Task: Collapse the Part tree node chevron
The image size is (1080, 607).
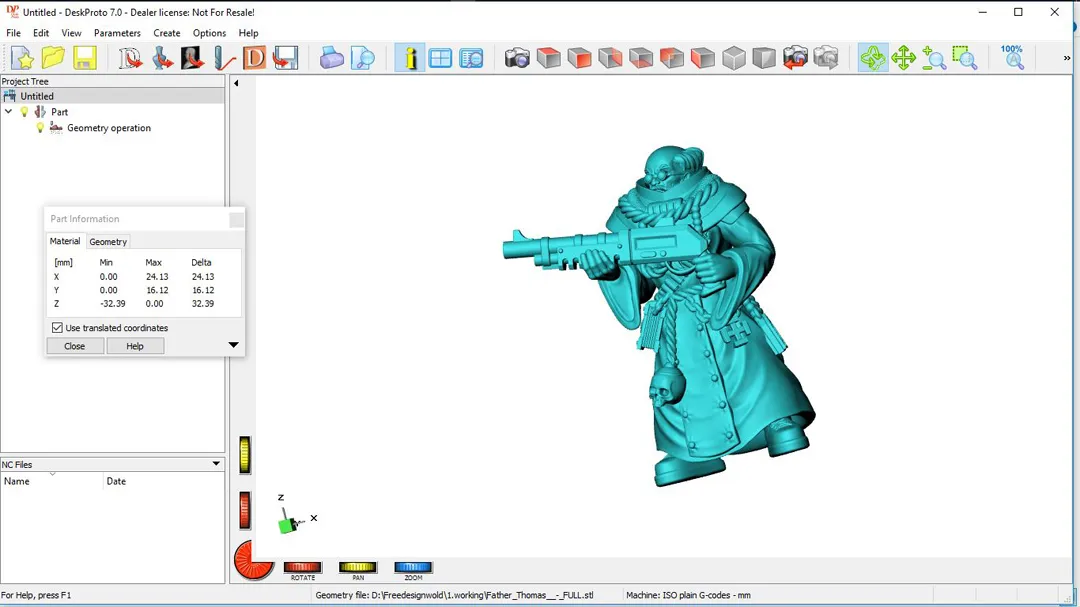Action: (8, 112)
